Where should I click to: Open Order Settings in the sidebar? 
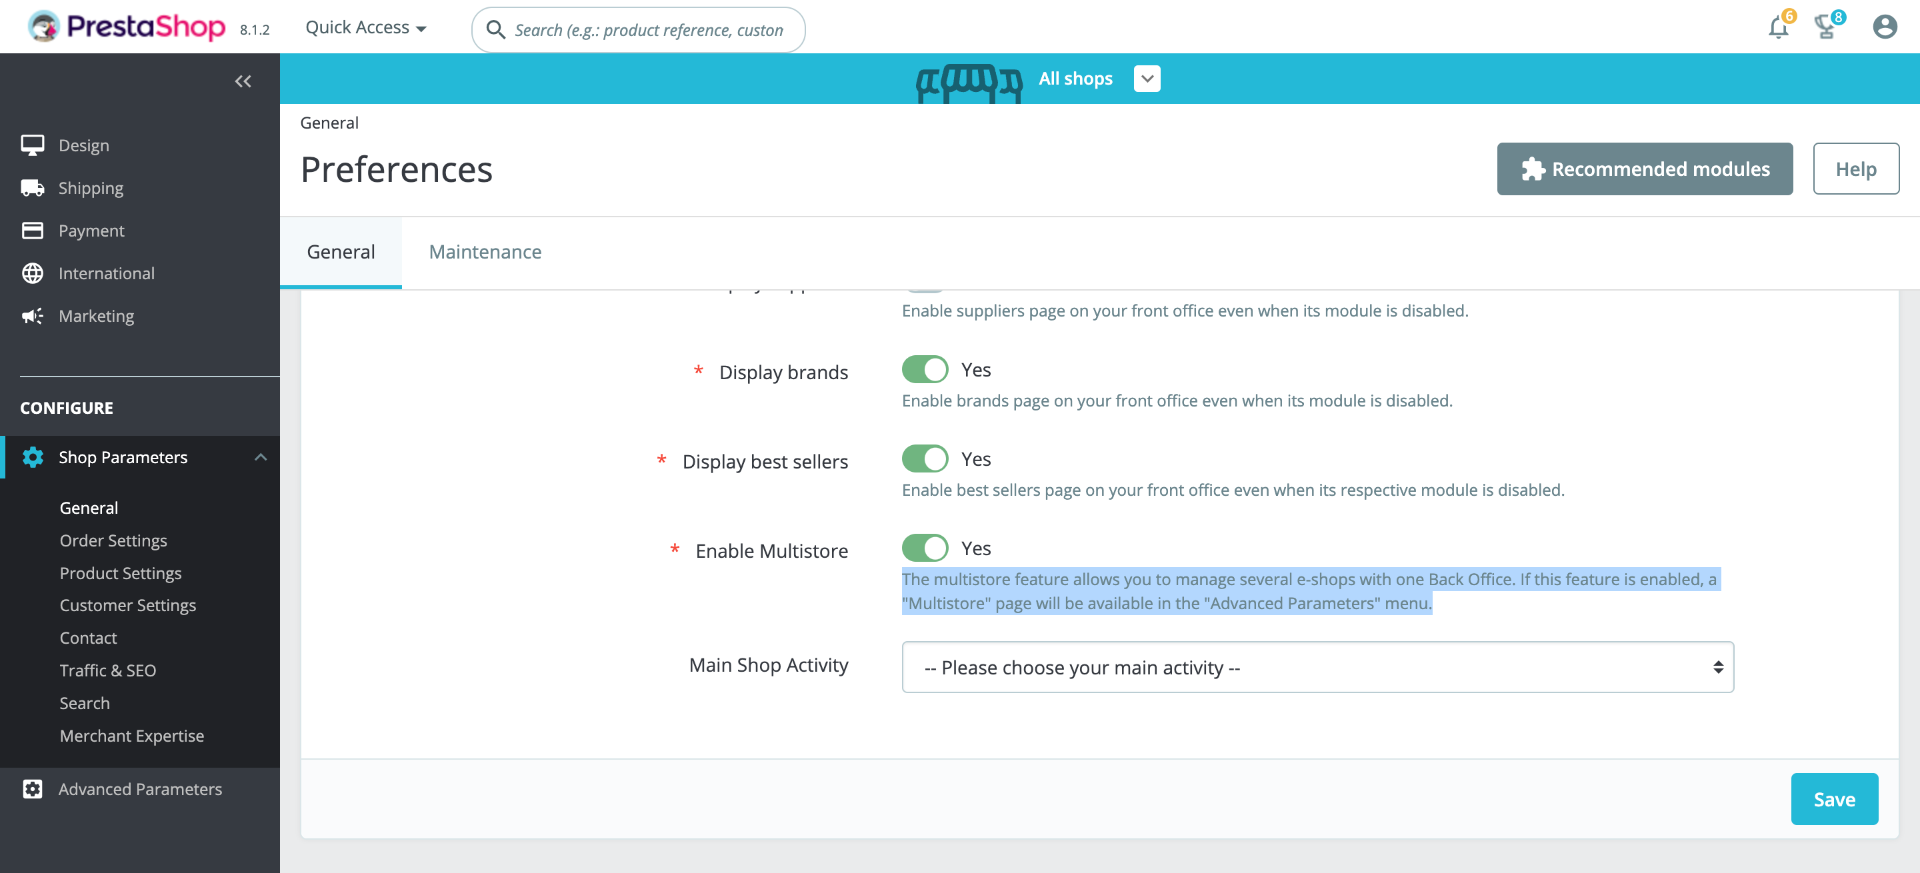tap(113, 541)
